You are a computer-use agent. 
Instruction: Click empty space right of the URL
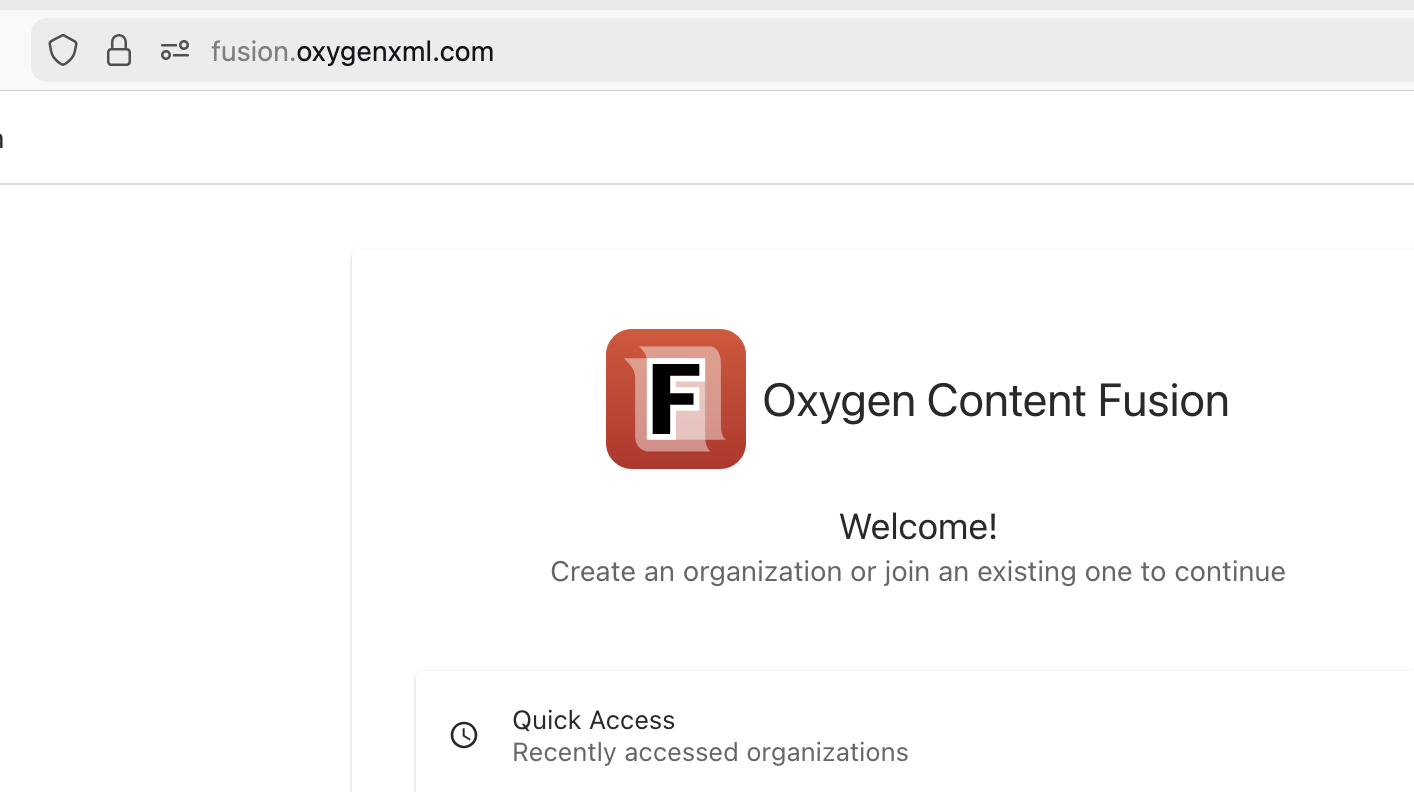pos(950,50)
